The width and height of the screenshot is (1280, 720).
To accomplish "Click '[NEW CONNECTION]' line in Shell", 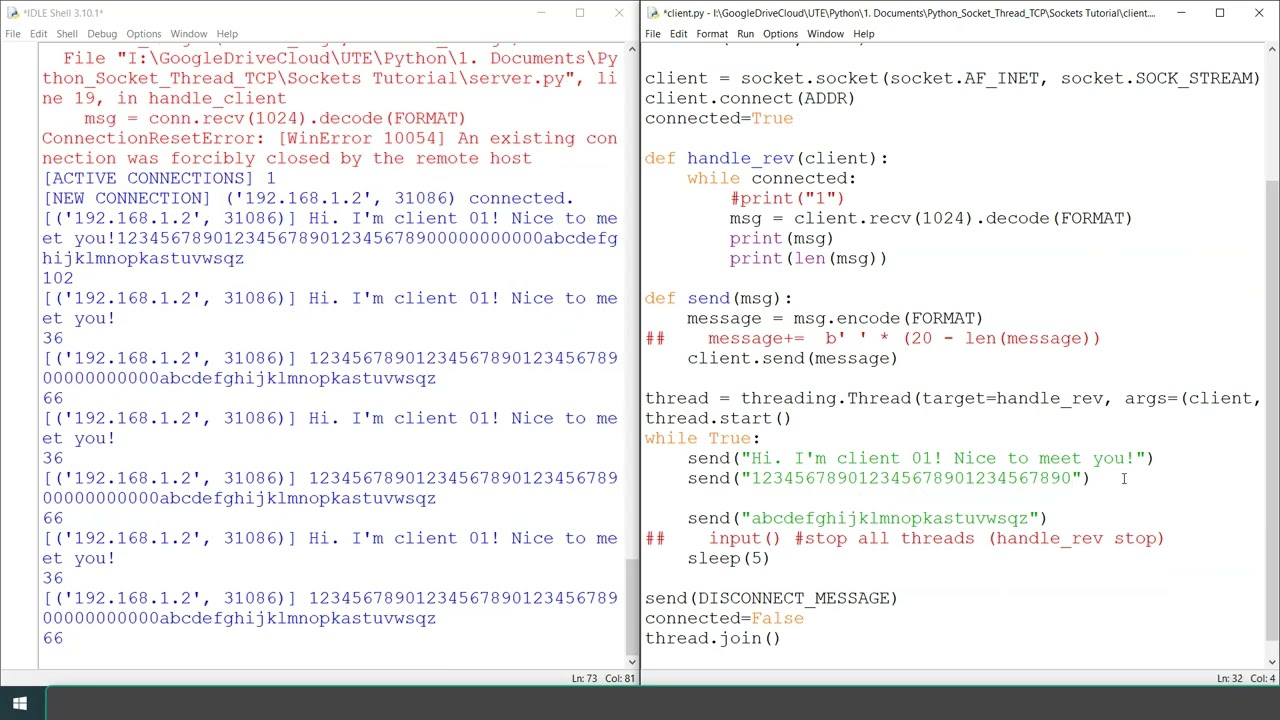I will point(308,198).
